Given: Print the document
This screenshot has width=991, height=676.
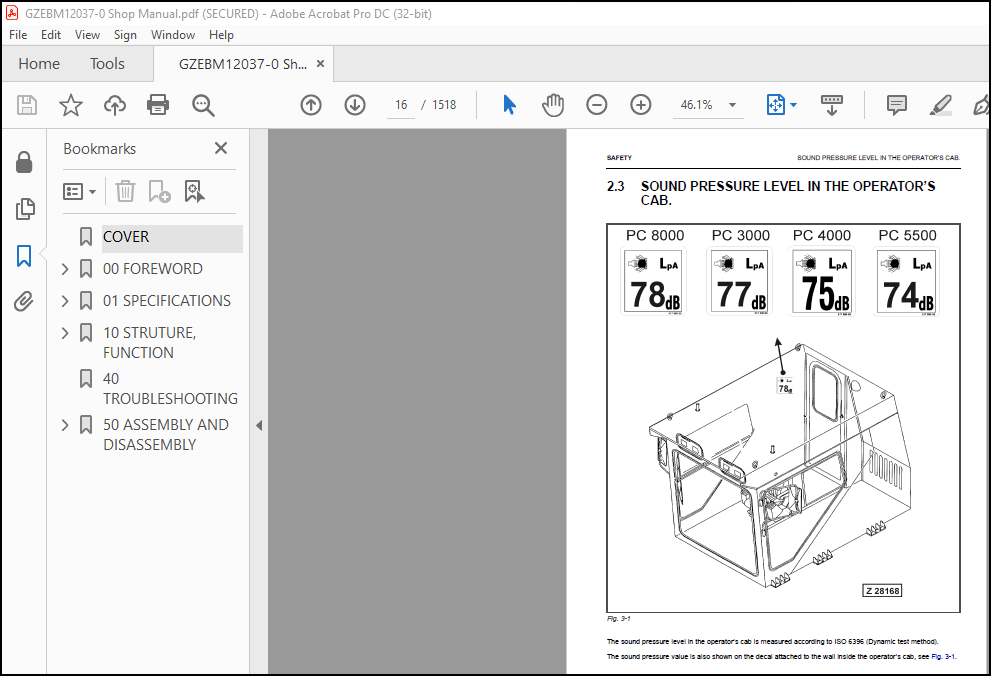Looking at the screenshot, I should point(157,105).
